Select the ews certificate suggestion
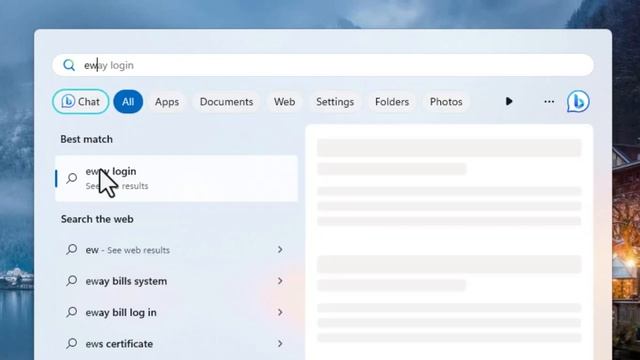This screenshot has width=640, height=360. tap(176, 344)
